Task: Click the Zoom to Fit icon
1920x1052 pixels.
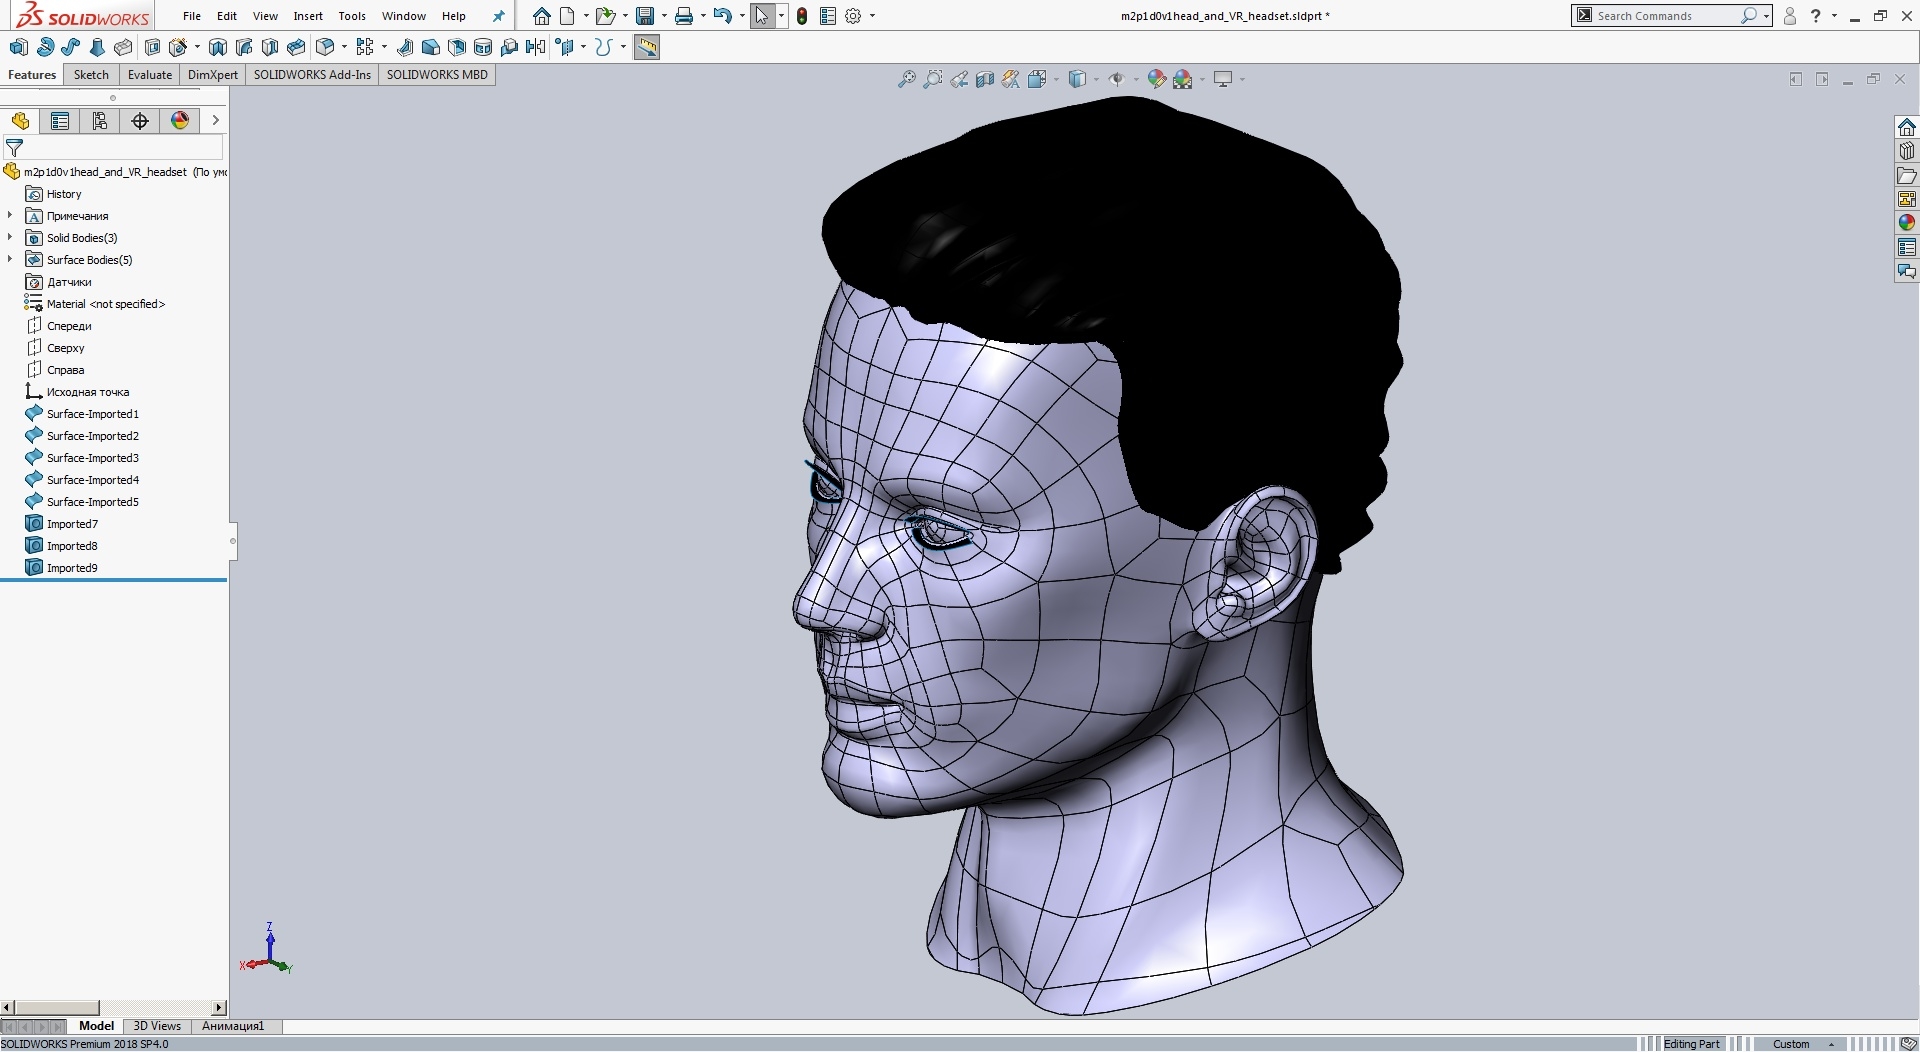Action: coord(906,79)
